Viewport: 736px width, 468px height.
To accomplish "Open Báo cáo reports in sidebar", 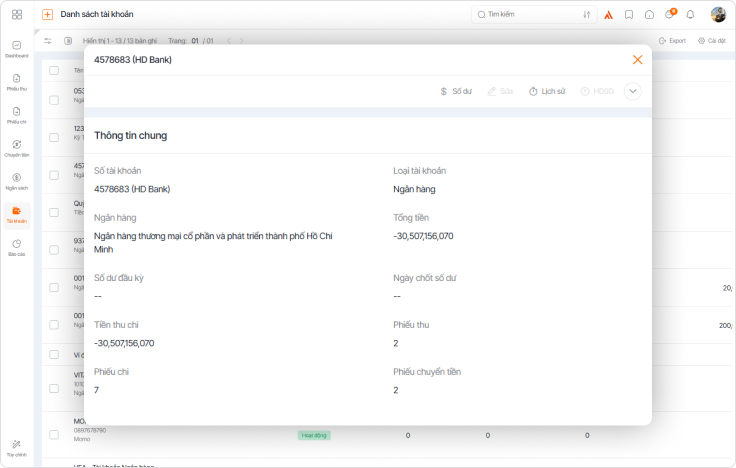I will (17, 247).
